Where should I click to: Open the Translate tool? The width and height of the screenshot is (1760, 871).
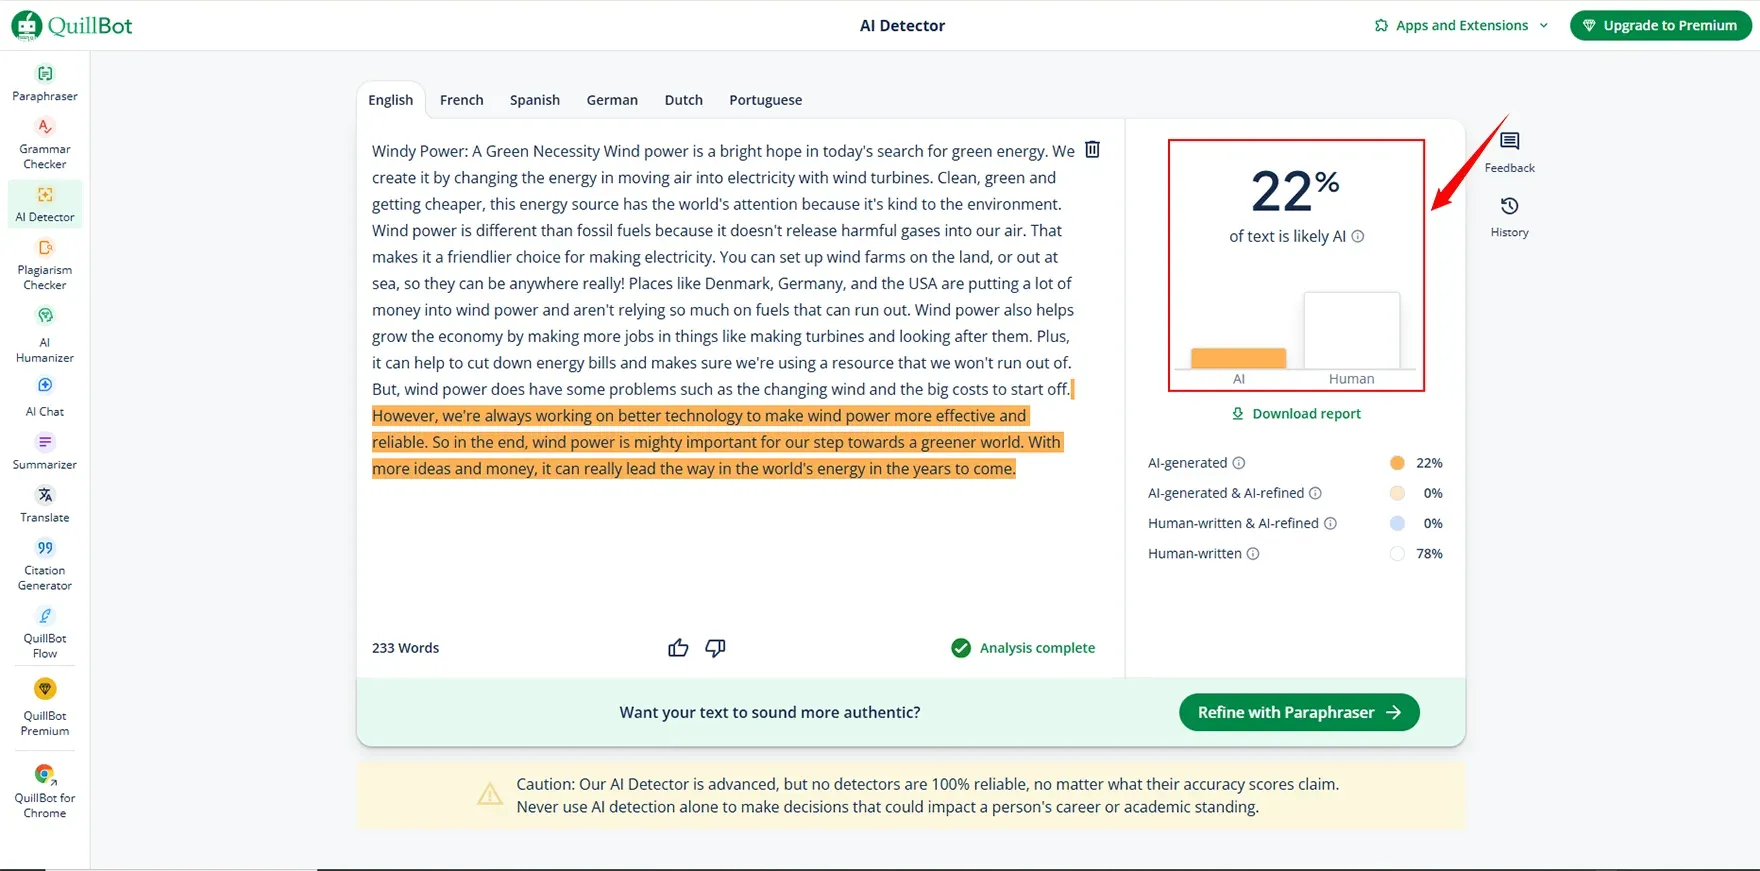[45, 505]
